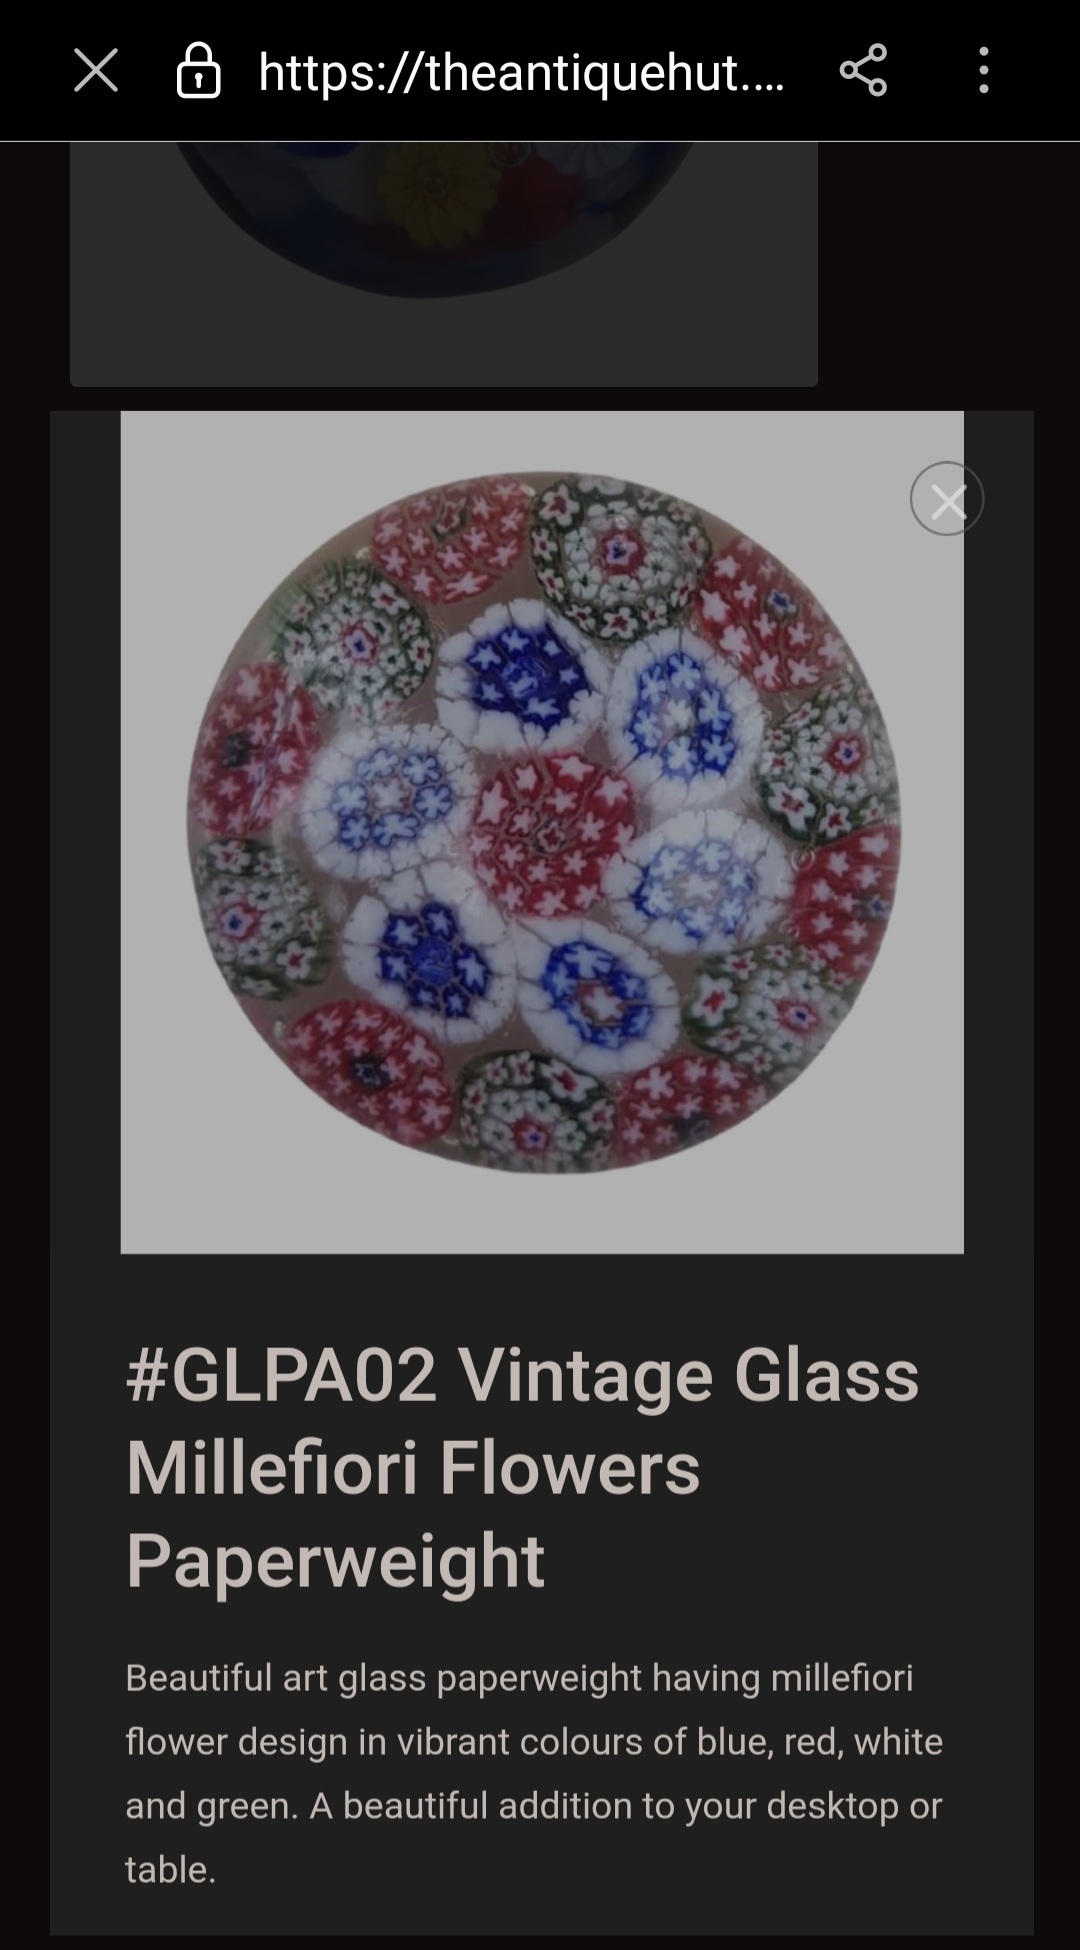Screen dimensions: 1080x1950
Task: Tap the enlarged millefiori paperweight photo
Action: [543, 822]
